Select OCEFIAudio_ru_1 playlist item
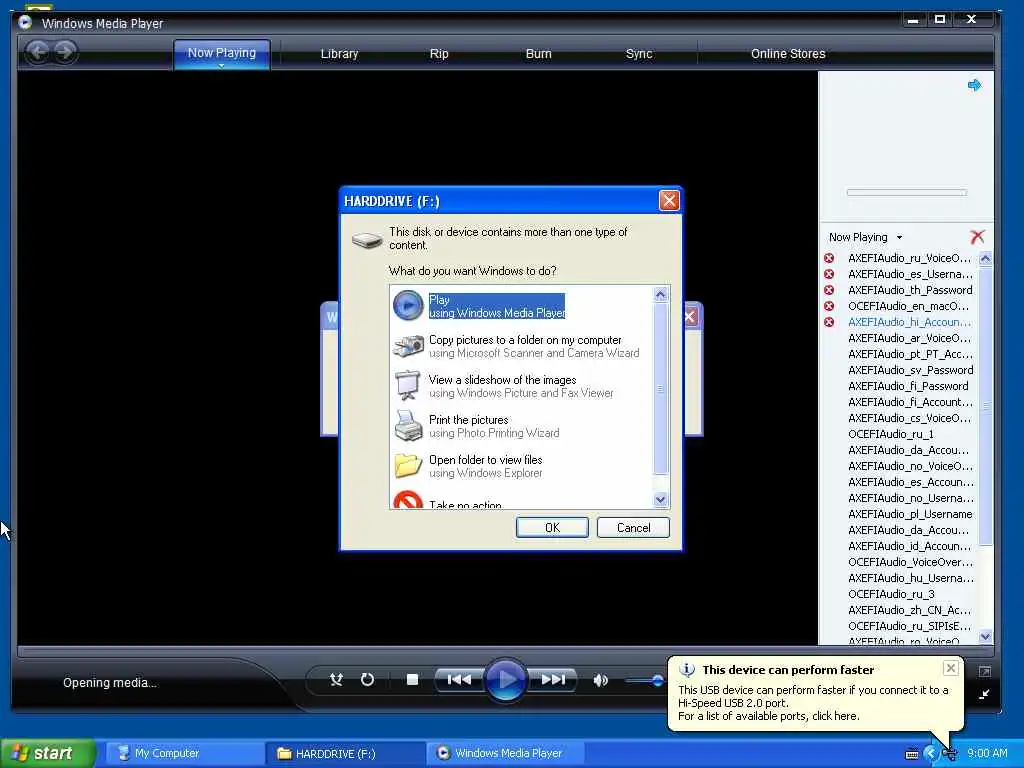The height and width of the screenshot is (768, 1024). [891, 434]
